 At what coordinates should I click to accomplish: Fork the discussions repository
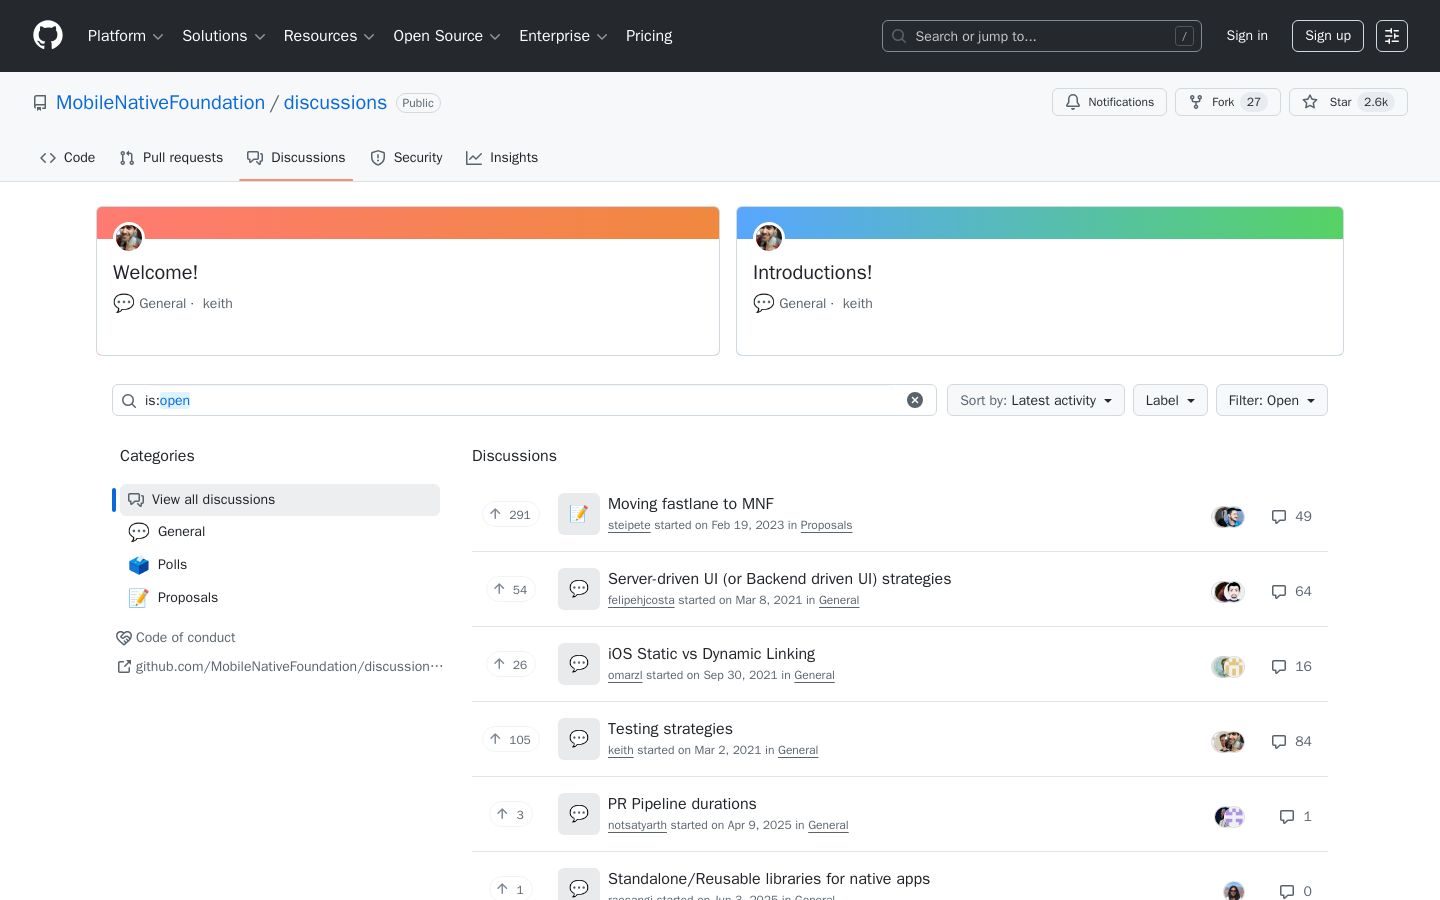pyautogui.click(x=1228, y=102)
